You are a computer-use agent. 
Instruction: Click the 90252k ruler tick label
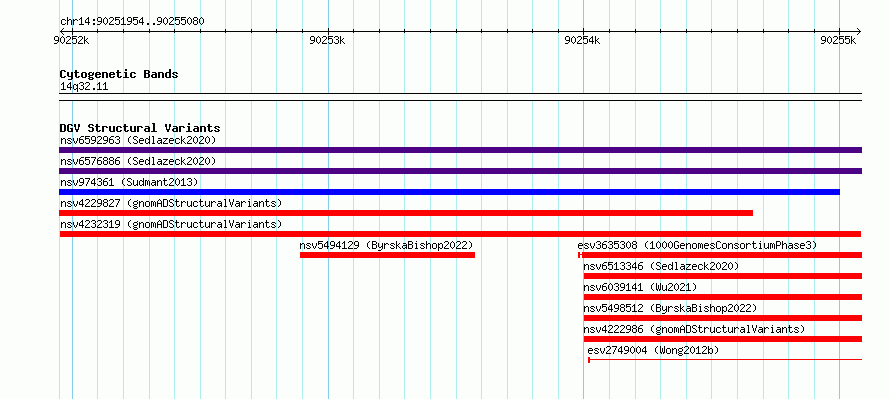[72, 40]
